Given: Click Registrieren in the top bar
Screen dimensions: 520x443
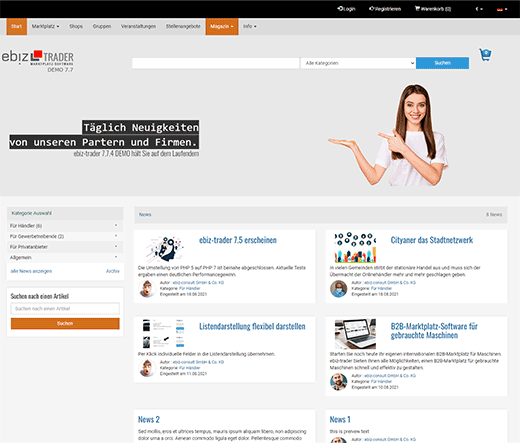Looking at the screenshot, I should pos(385,9).
